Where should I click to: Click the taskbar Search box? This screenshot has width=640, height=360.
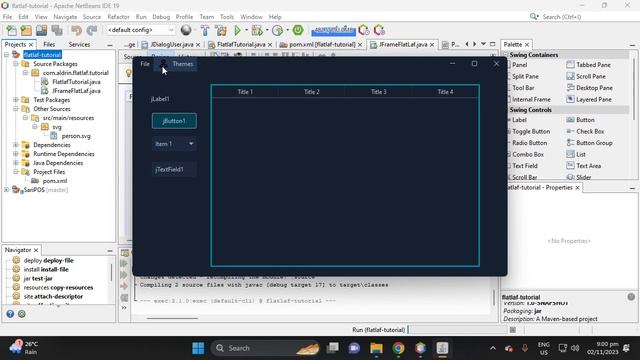pos(265,348)
